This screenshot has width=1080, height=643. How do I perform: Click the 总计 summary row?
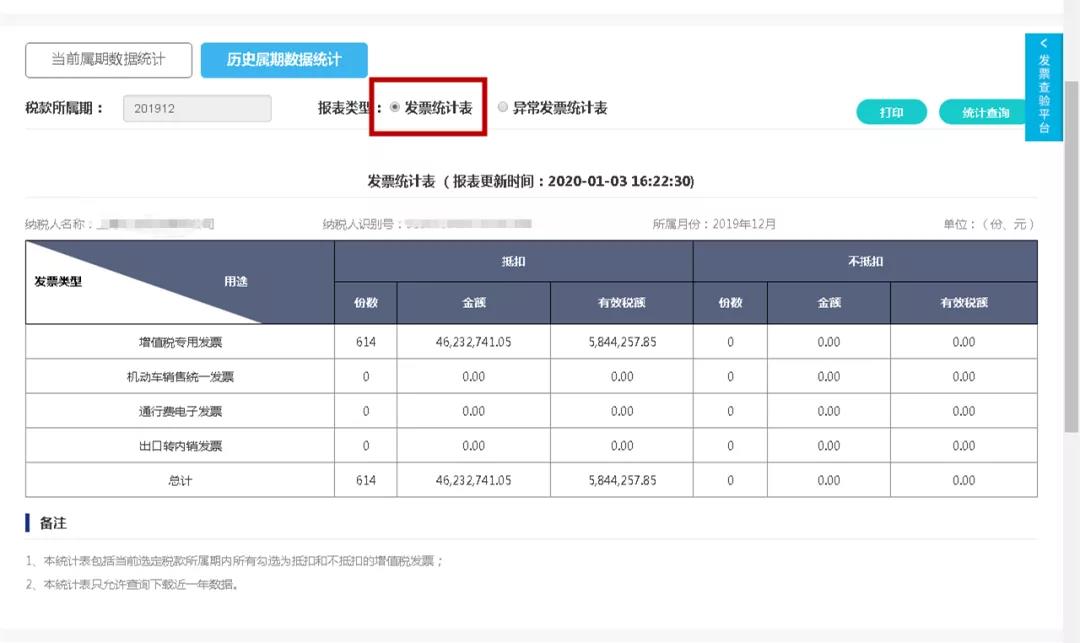click(x=180, y=480)
